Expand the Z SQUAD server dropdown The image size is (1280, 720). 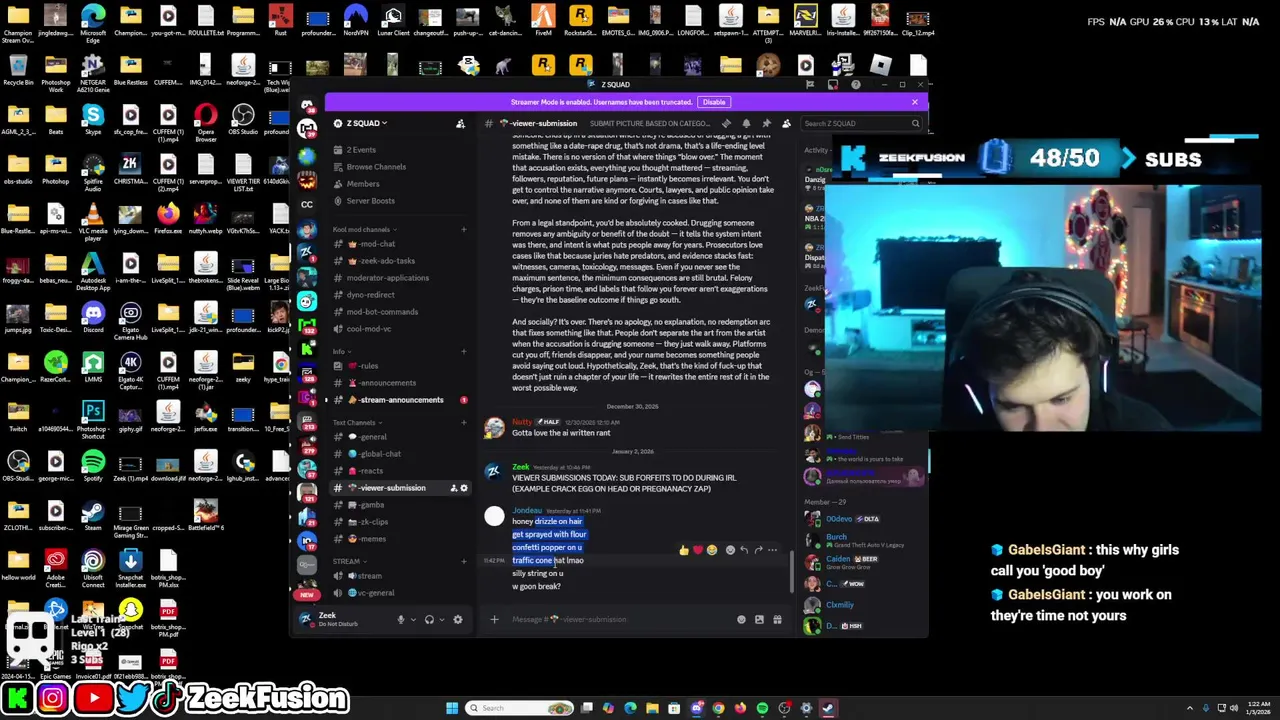coord(366,123)
